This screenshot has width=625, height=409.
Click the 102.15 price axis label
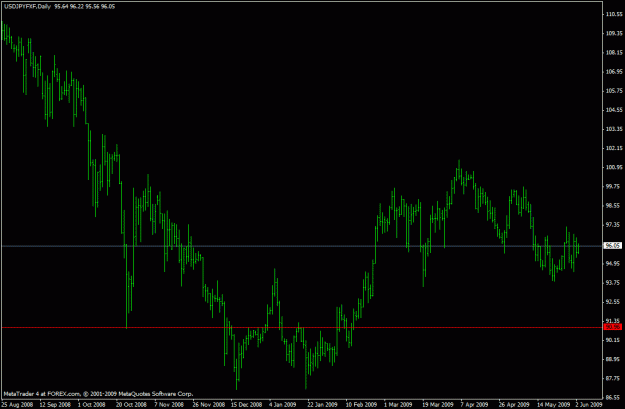coord(614,148)
